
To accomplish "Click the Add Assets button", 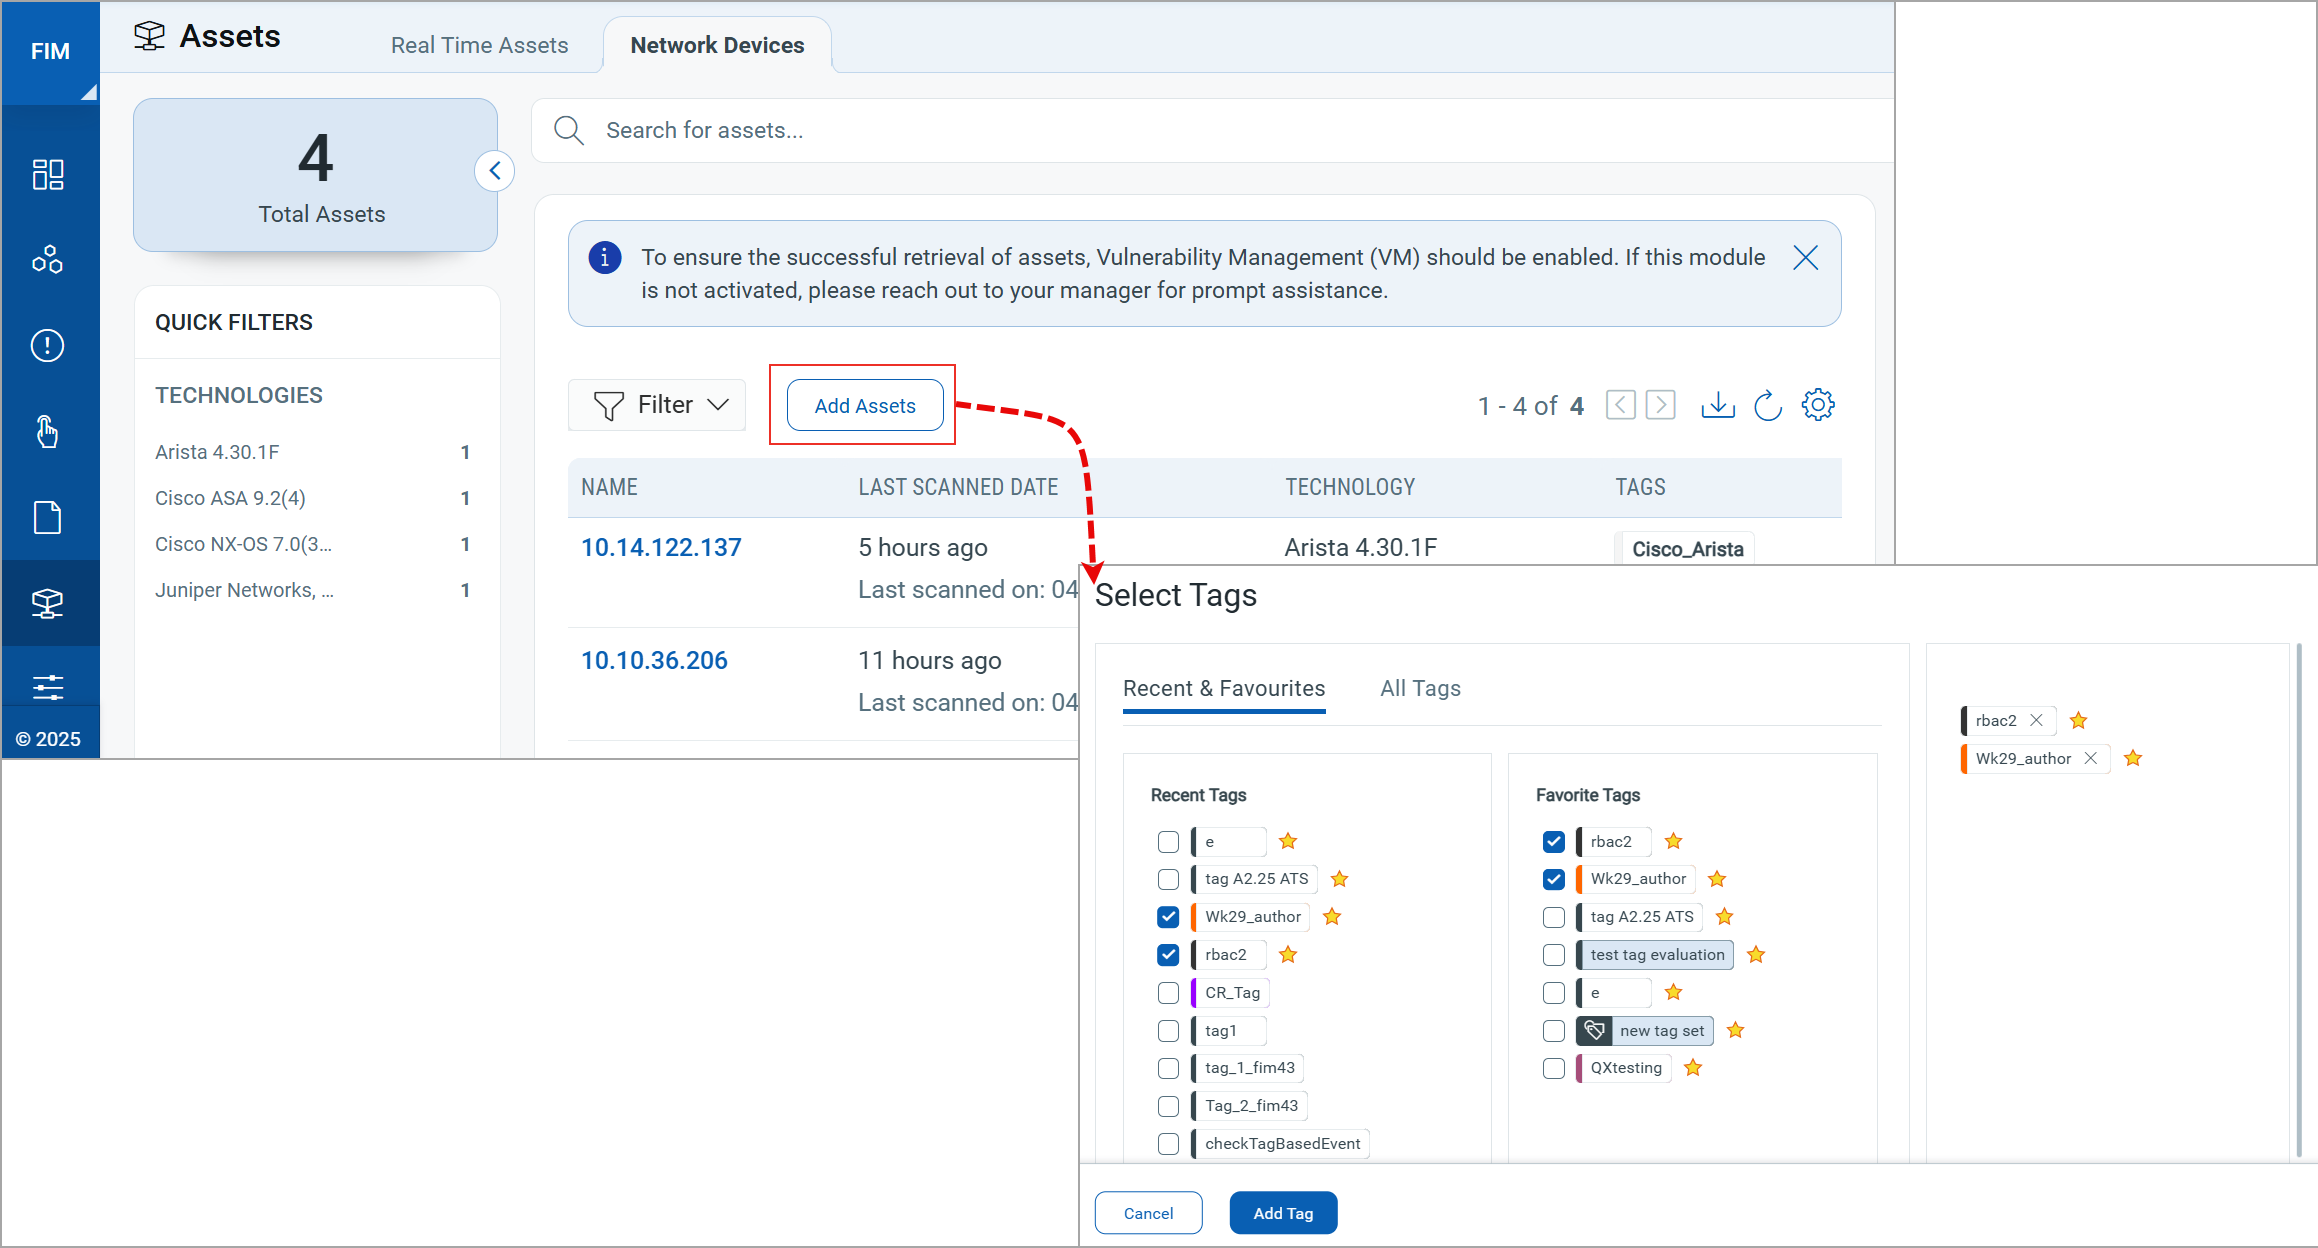I will (865, 405).
